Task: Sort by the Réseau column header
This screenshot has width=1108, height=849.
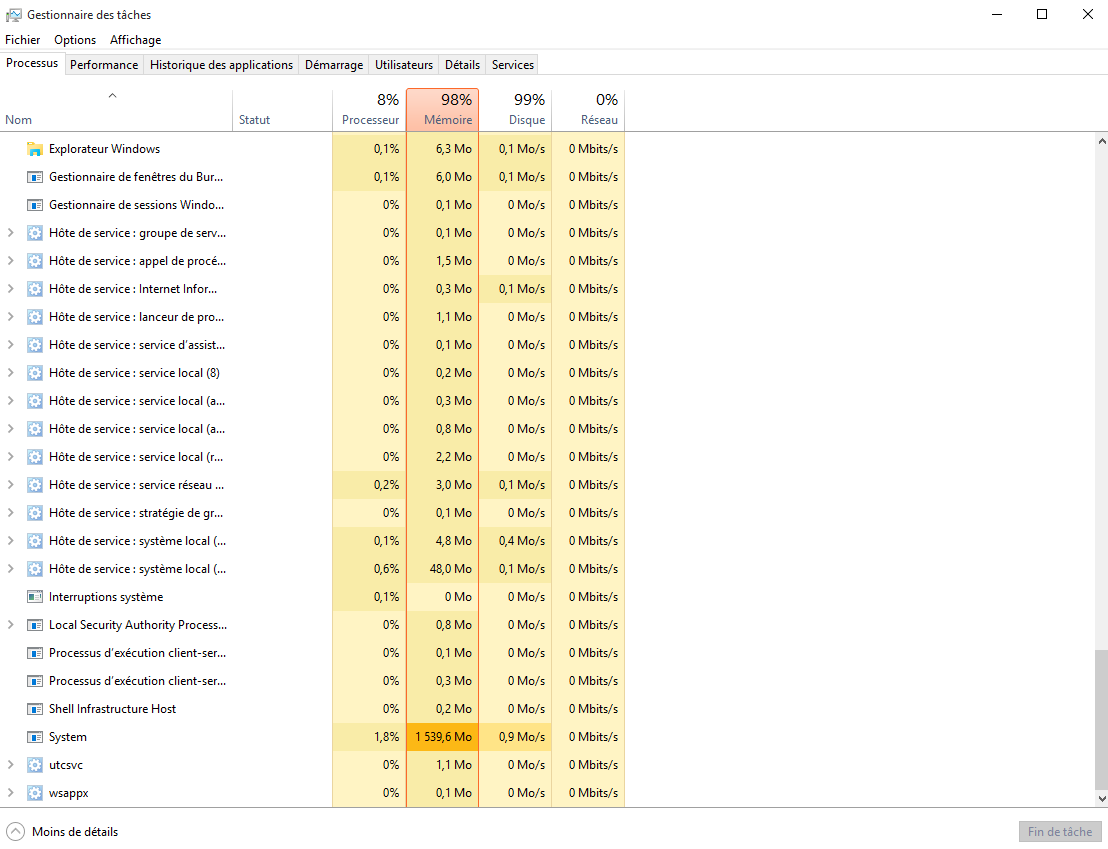Action: pos(588,110)
